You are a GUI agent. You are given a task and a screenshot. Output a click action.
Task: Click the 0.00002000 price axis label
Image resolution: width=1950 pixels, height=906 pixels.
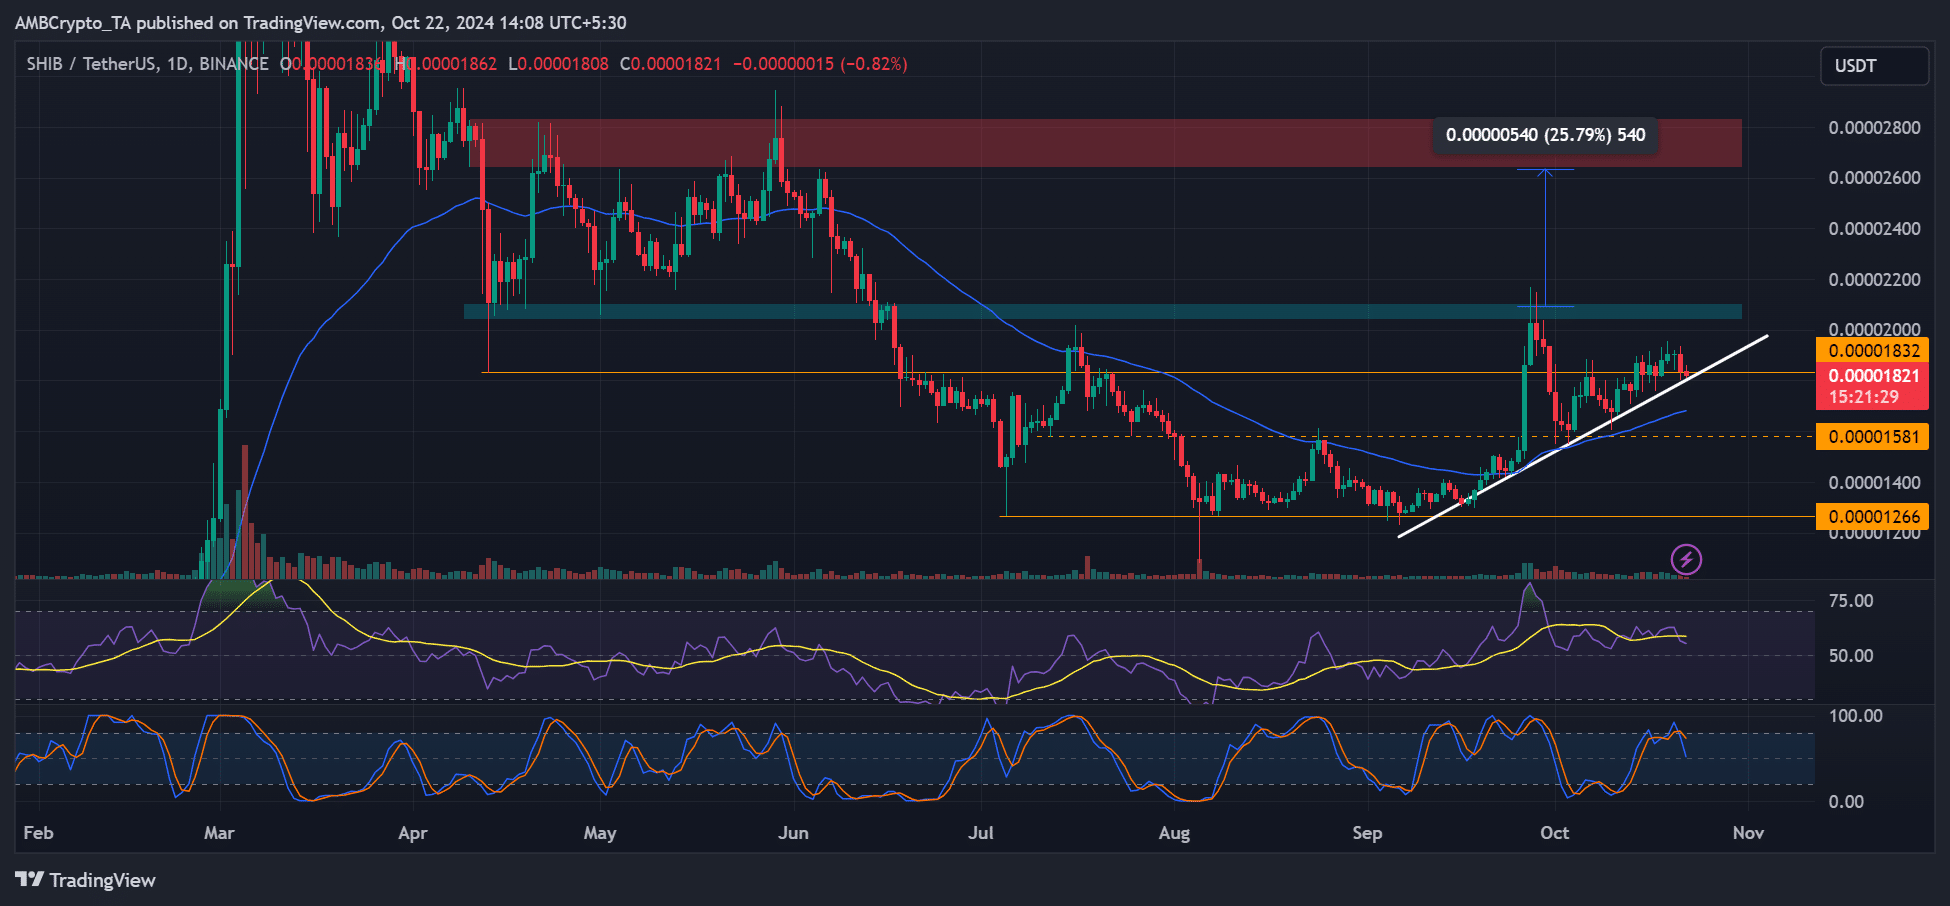coord(1874,329)
